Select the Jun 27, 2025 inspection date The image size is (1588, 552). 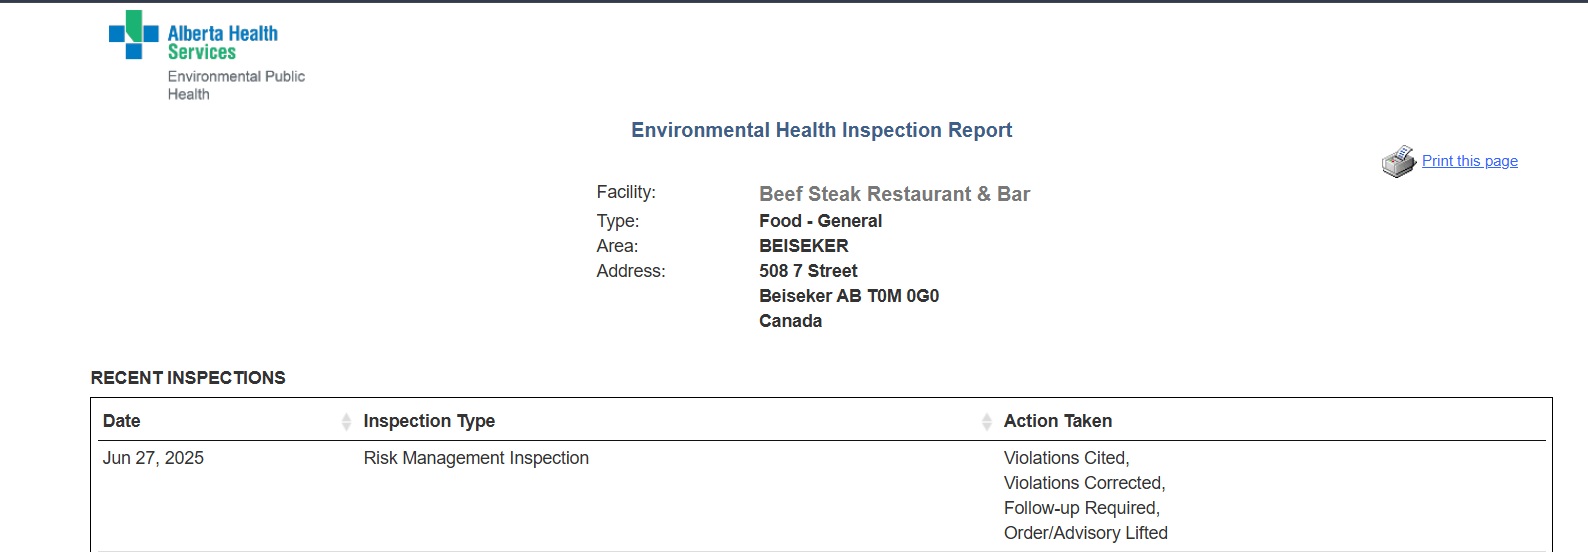coord(153,458)
